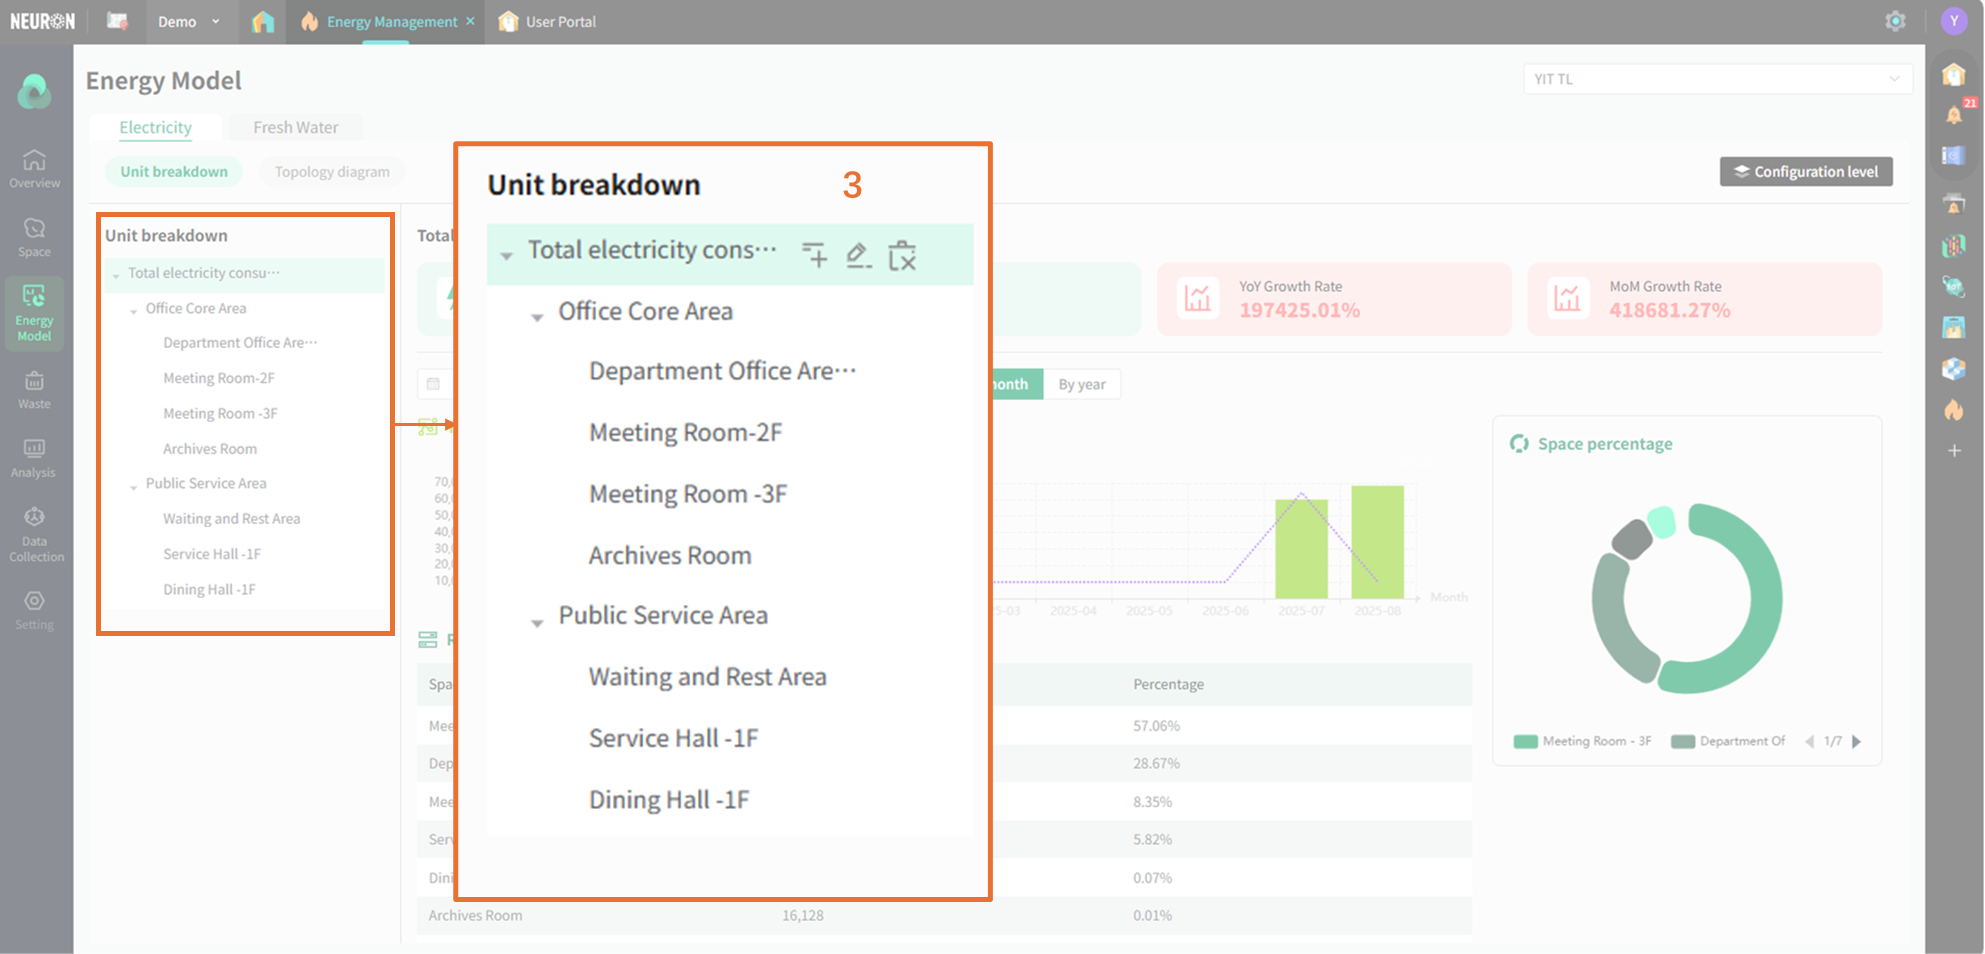1985x954 pixels.
Task: Switch to Topology diagram view
Action: point(332,172)
